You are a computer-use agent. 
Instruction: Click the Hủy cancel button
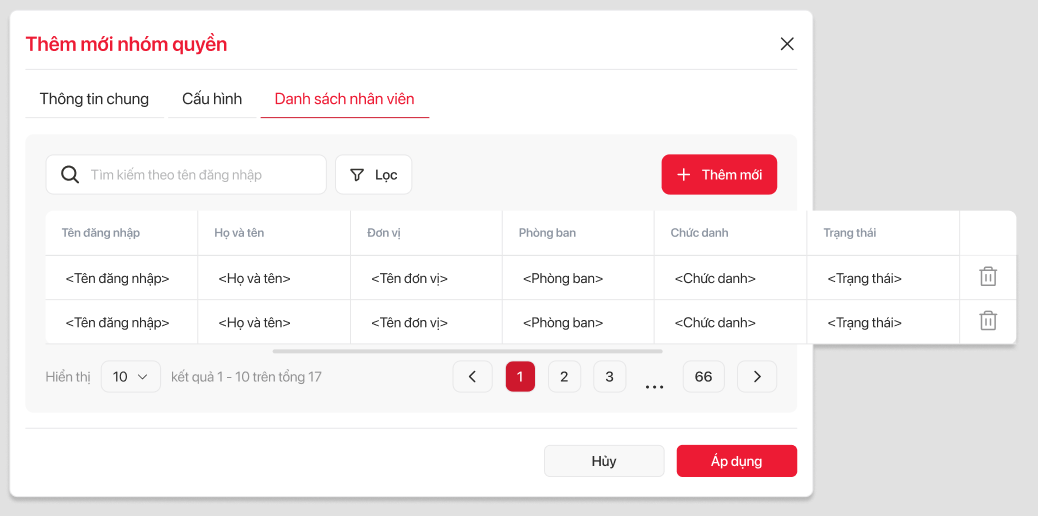click(x=604, y=461)
